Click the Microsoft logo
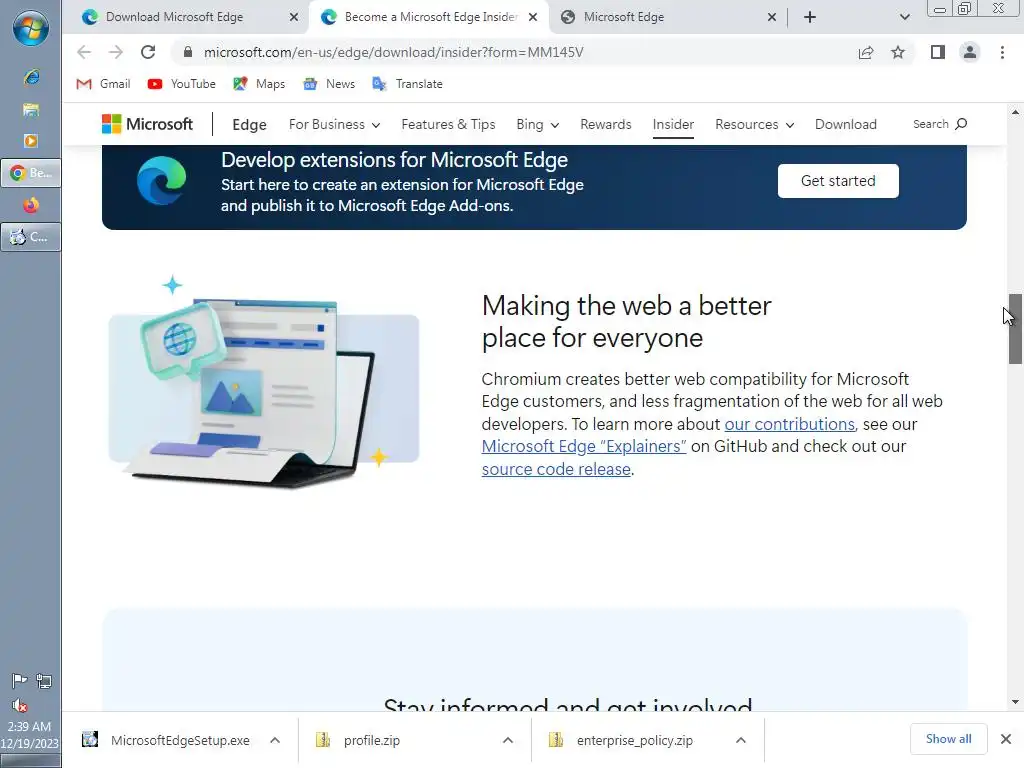 tap(148, 124)
